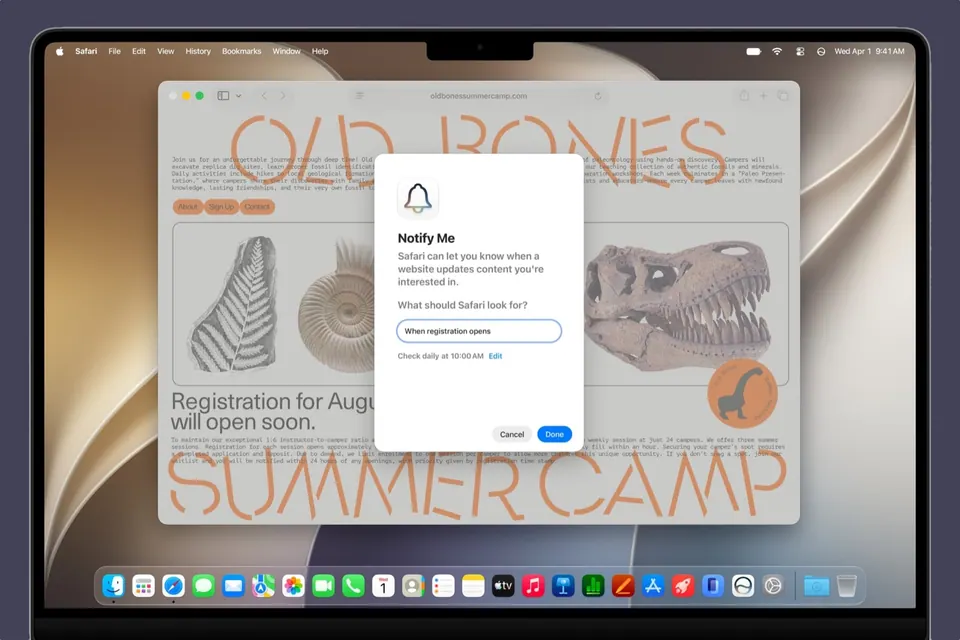Screen dimensions: 960x640
Task: Open the Help menu
Action: click(x=320, y=51)
